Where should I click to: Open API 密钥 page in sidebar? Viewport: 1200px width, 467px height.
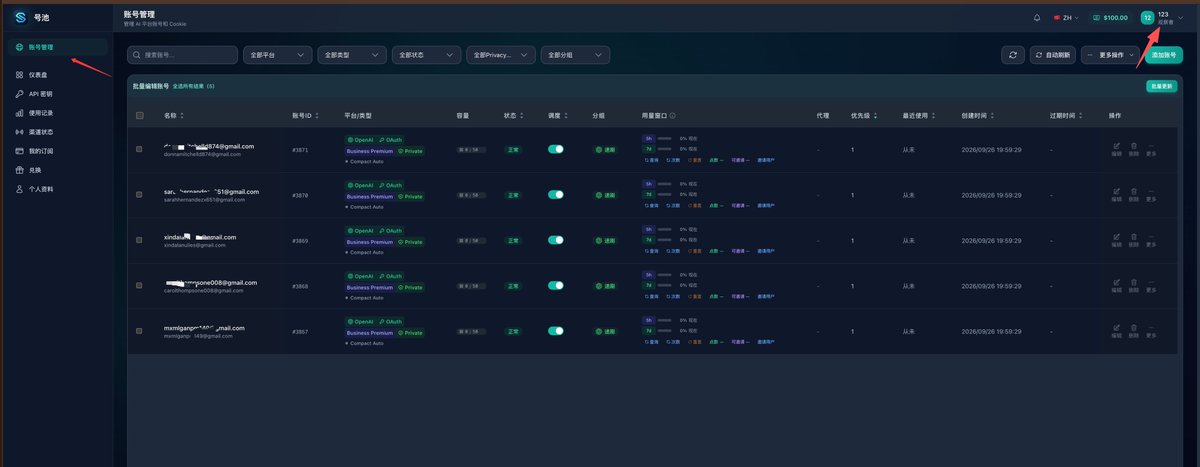[57, 94]
